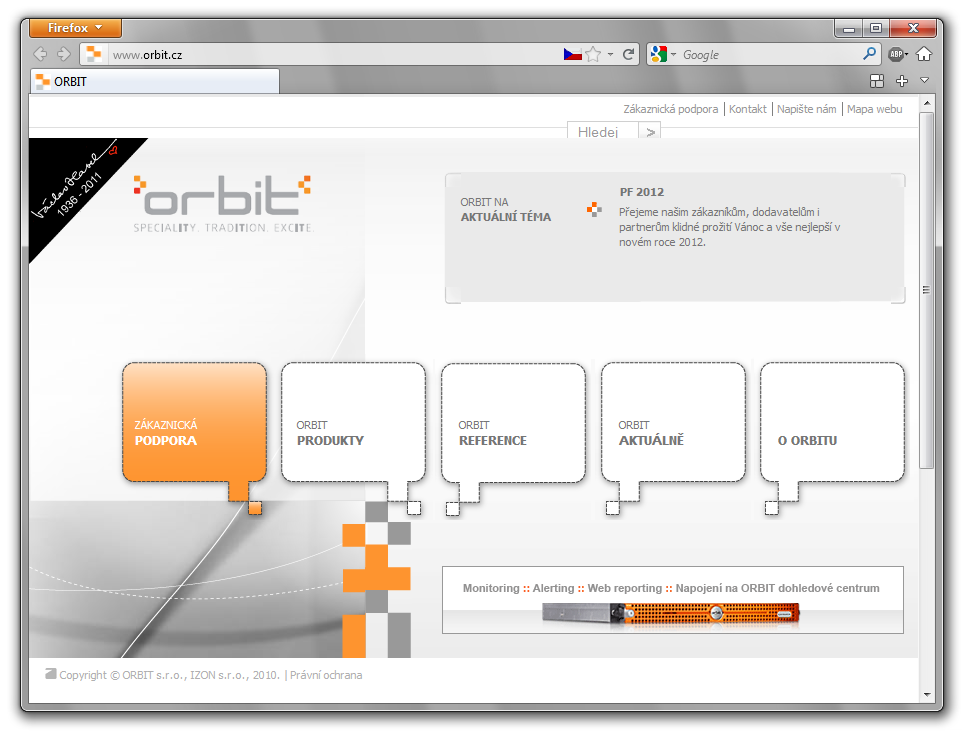Image resolution: width=970 pixels, height=733 pixels.
Task: Click the orbit logo
Action: coord(223,204)
